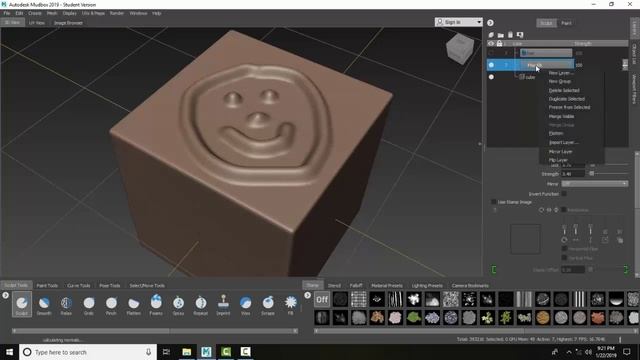Open the File menu
The image size is (640, 360).
[7, 13]
